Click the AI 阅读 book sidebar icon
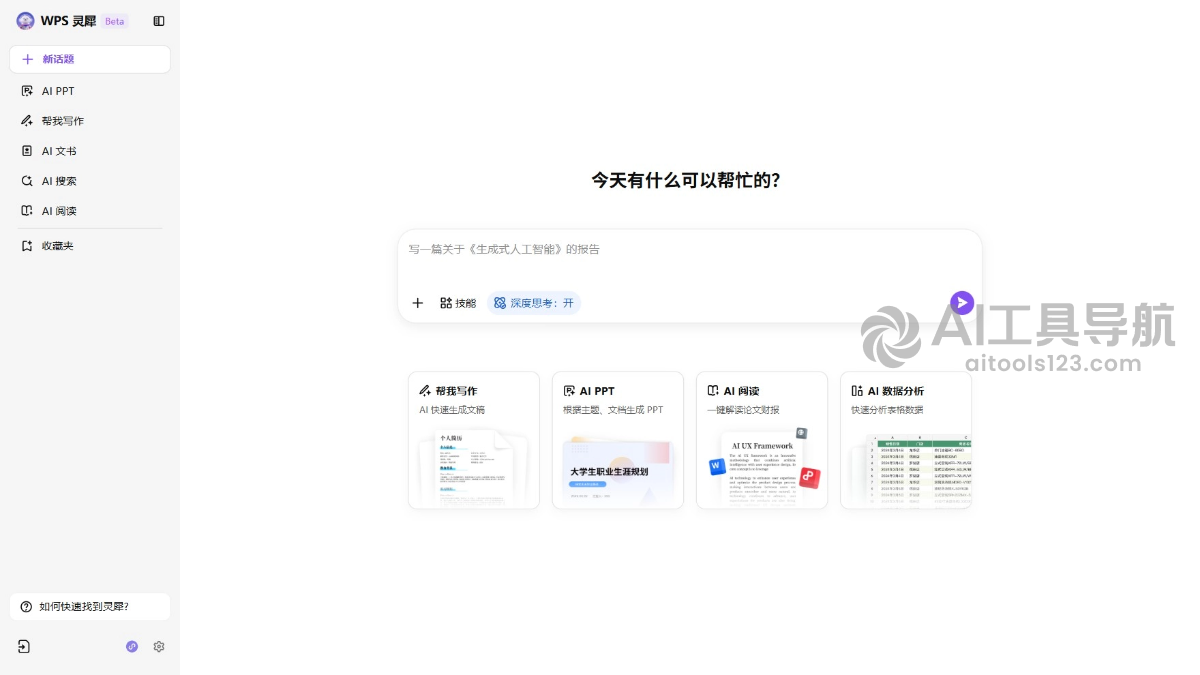Image resolution: width=1200 pixels, height=675 pixels. (27, 211)
